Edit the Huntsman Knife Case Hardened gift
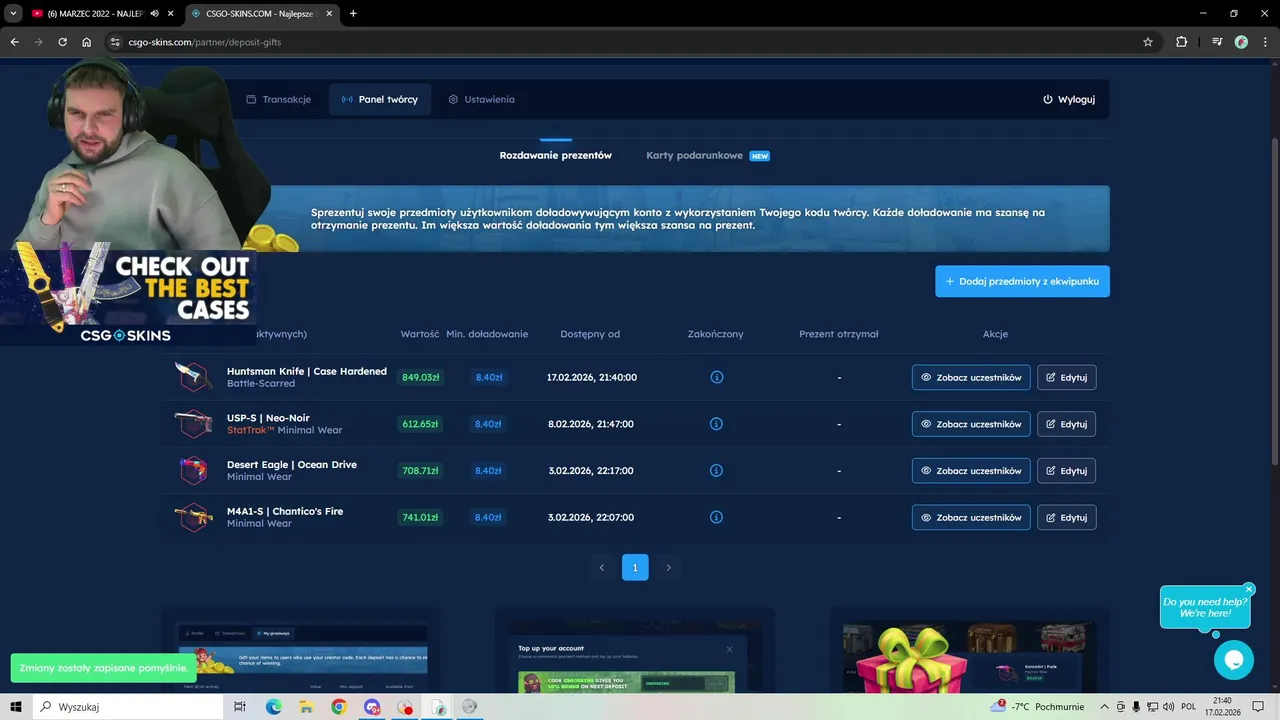Viewport: 1280px width, 720px height. coord(1066,377)
